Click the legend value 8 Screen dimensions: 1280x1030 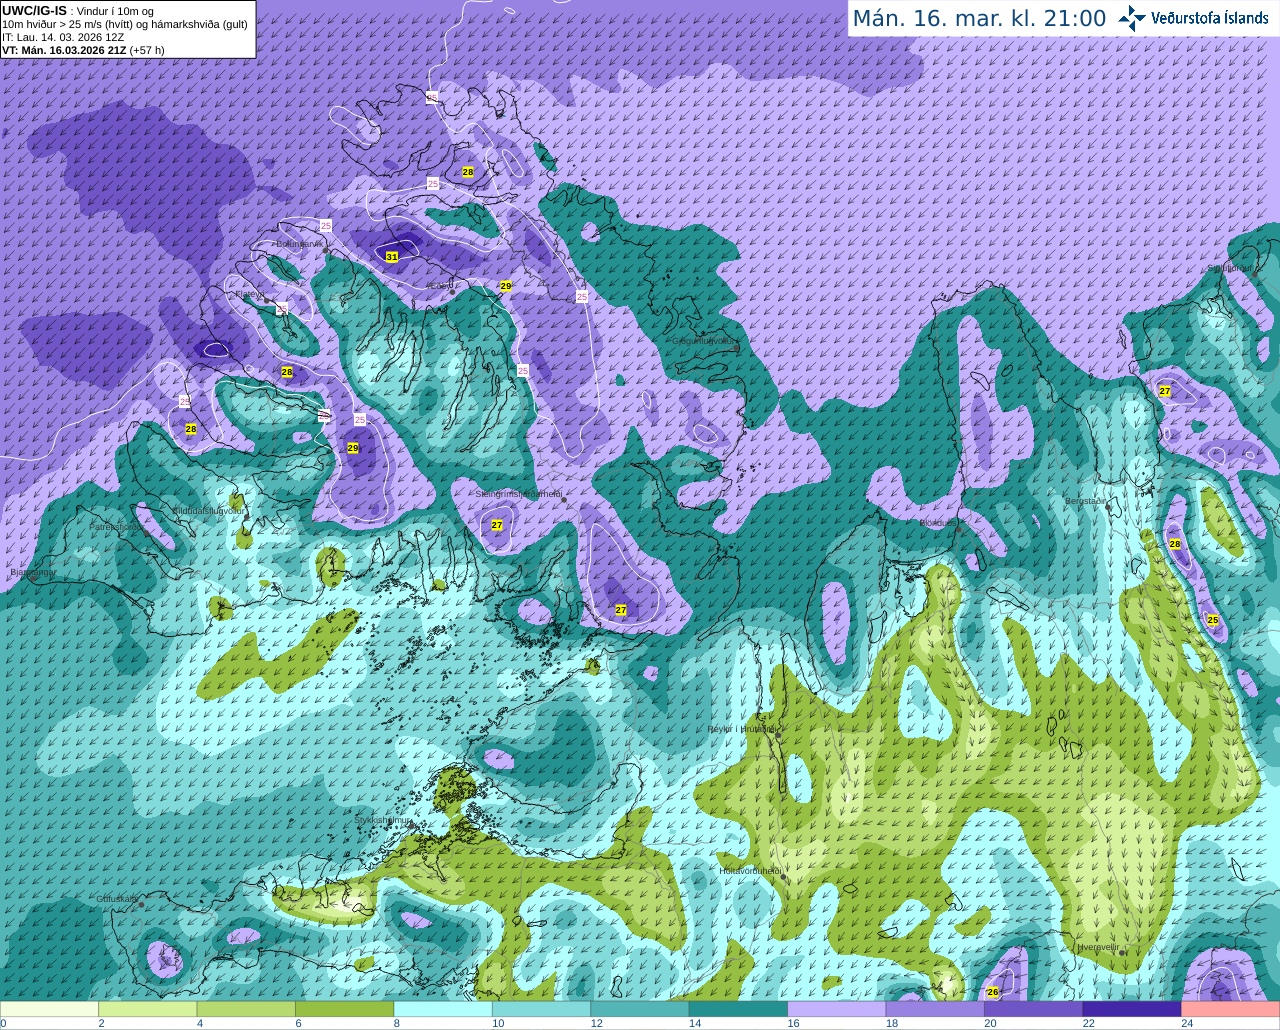(x=397, y=1023)
